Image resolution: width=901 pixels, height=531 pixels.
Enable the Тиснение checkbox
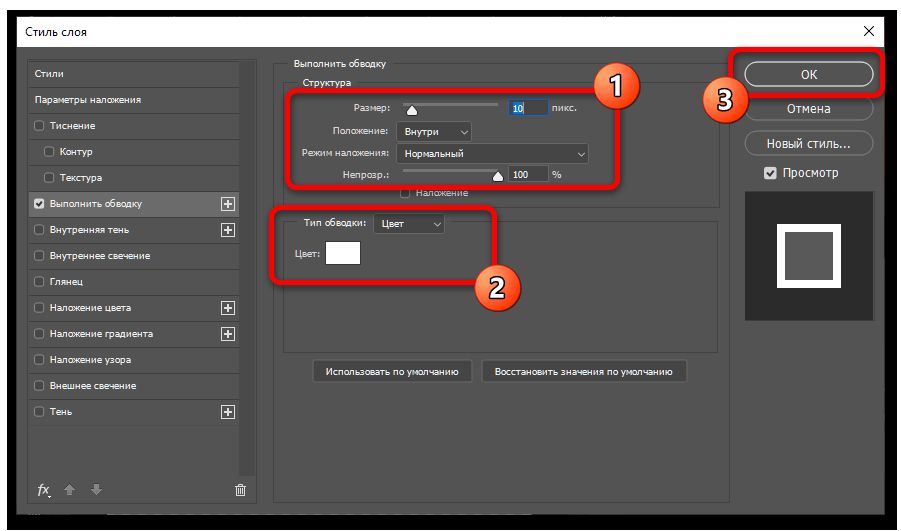pos(40,126)
